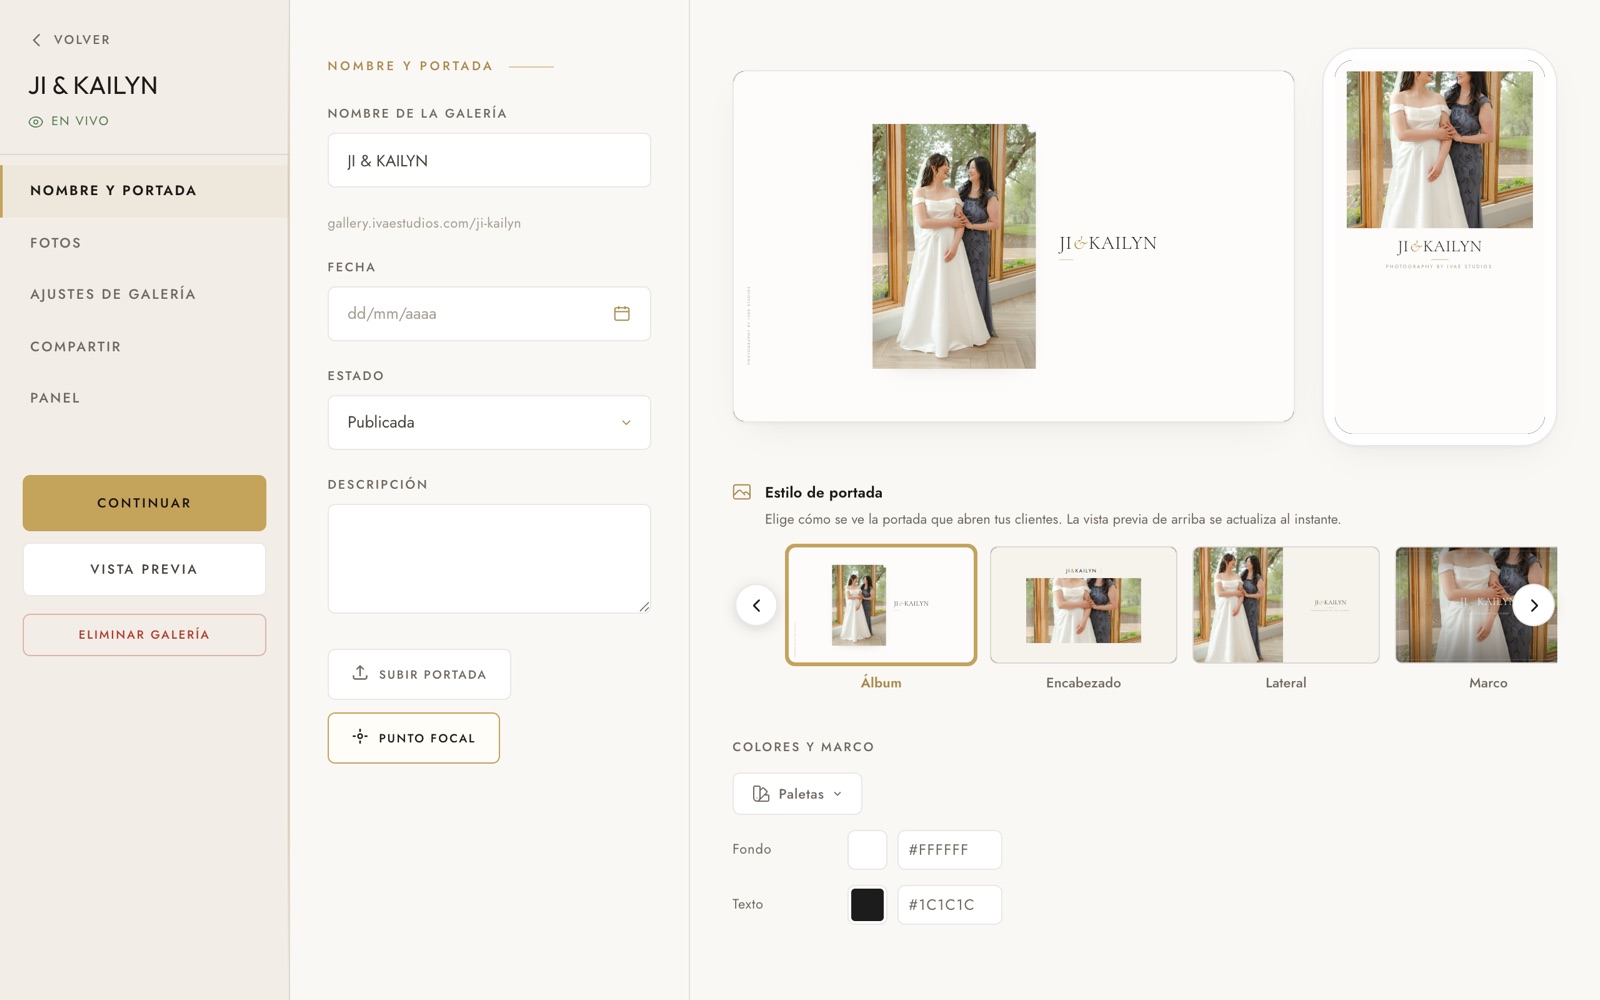Click the Descripción text area
Screen dimensions: 1600x1000
pos(489,558)
